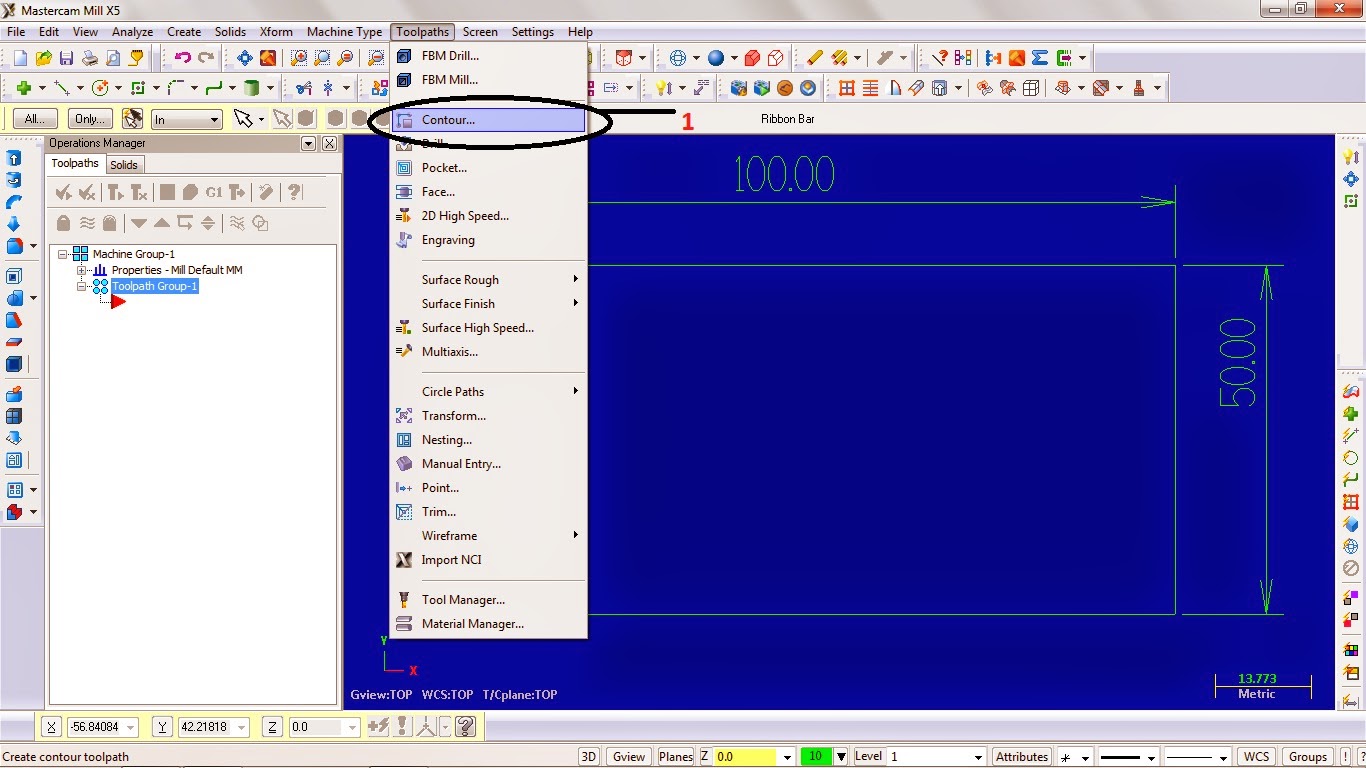The image size is (1366, 768).
Task: Toggle the X coordinate lock button
Action: point(53,727)
